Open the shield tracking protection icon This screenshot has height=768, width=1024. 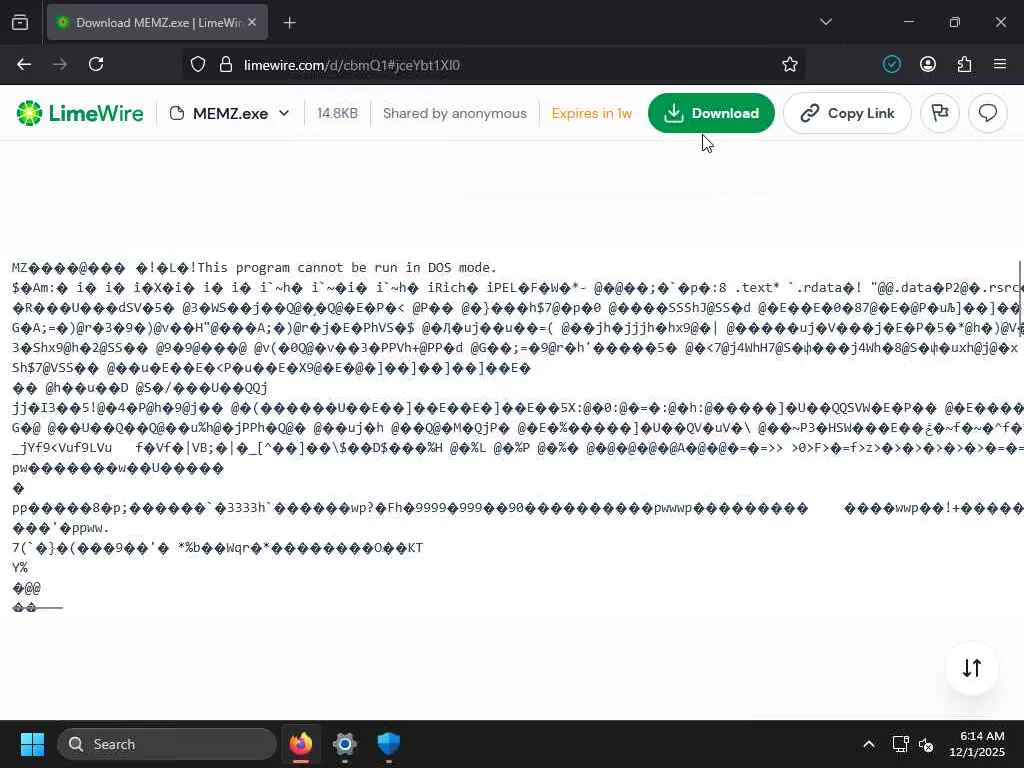pos(198,65)
